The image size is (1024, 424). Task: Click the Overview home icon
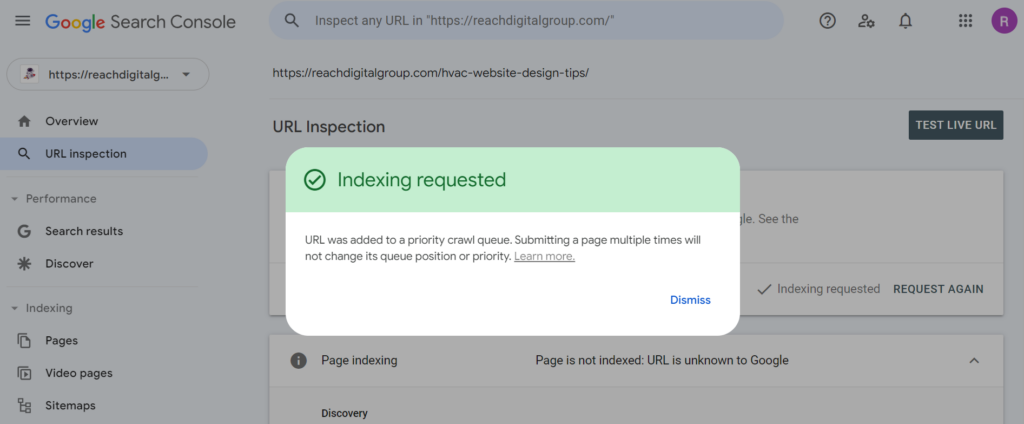click(24, 121)
